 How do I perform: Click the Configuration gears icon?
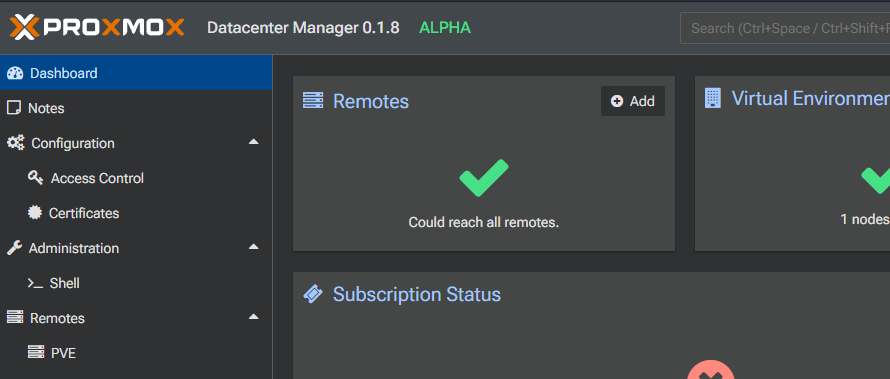tap(15, 143)
